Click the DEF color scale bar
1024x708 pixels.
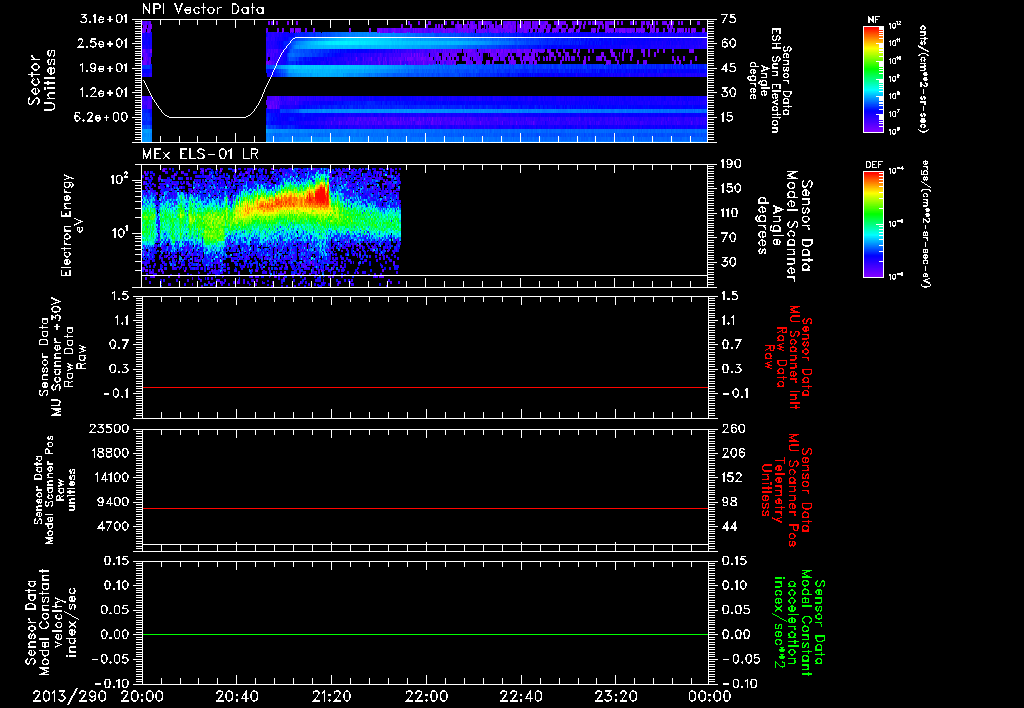point(873,224)
